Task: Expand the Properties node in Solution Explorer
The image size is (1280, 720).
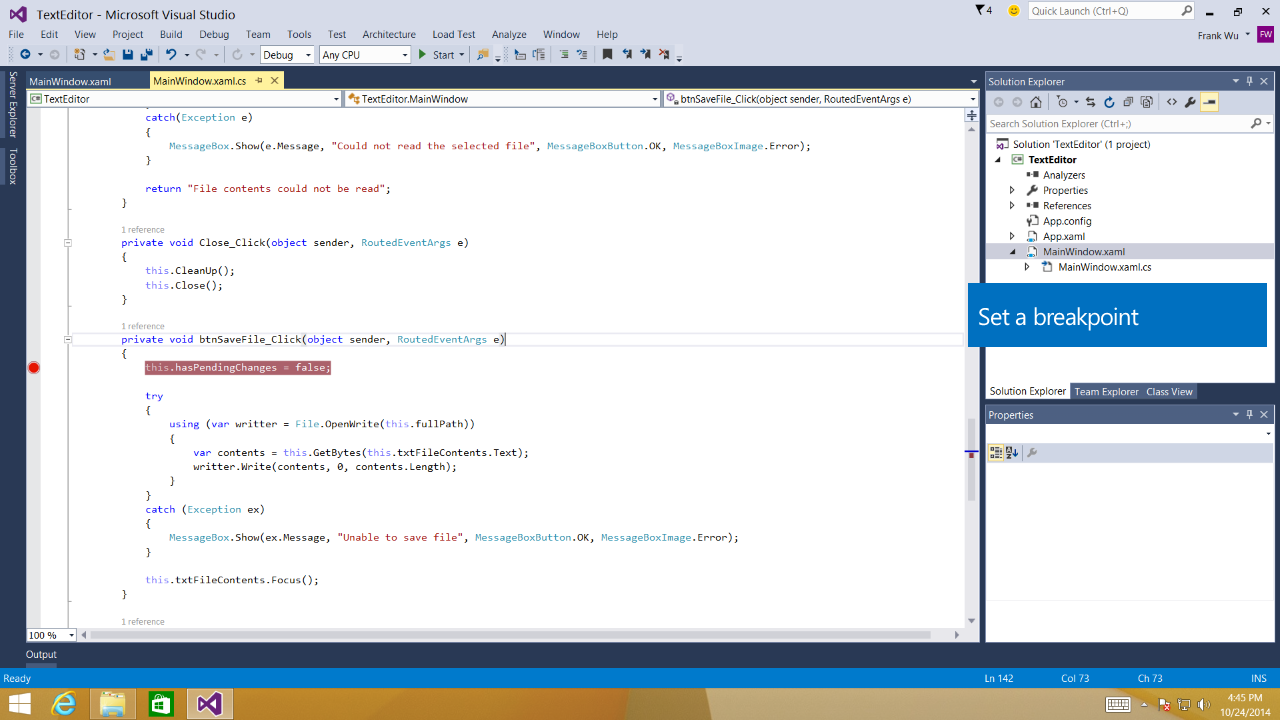Action: click(x=1012, y=190)
